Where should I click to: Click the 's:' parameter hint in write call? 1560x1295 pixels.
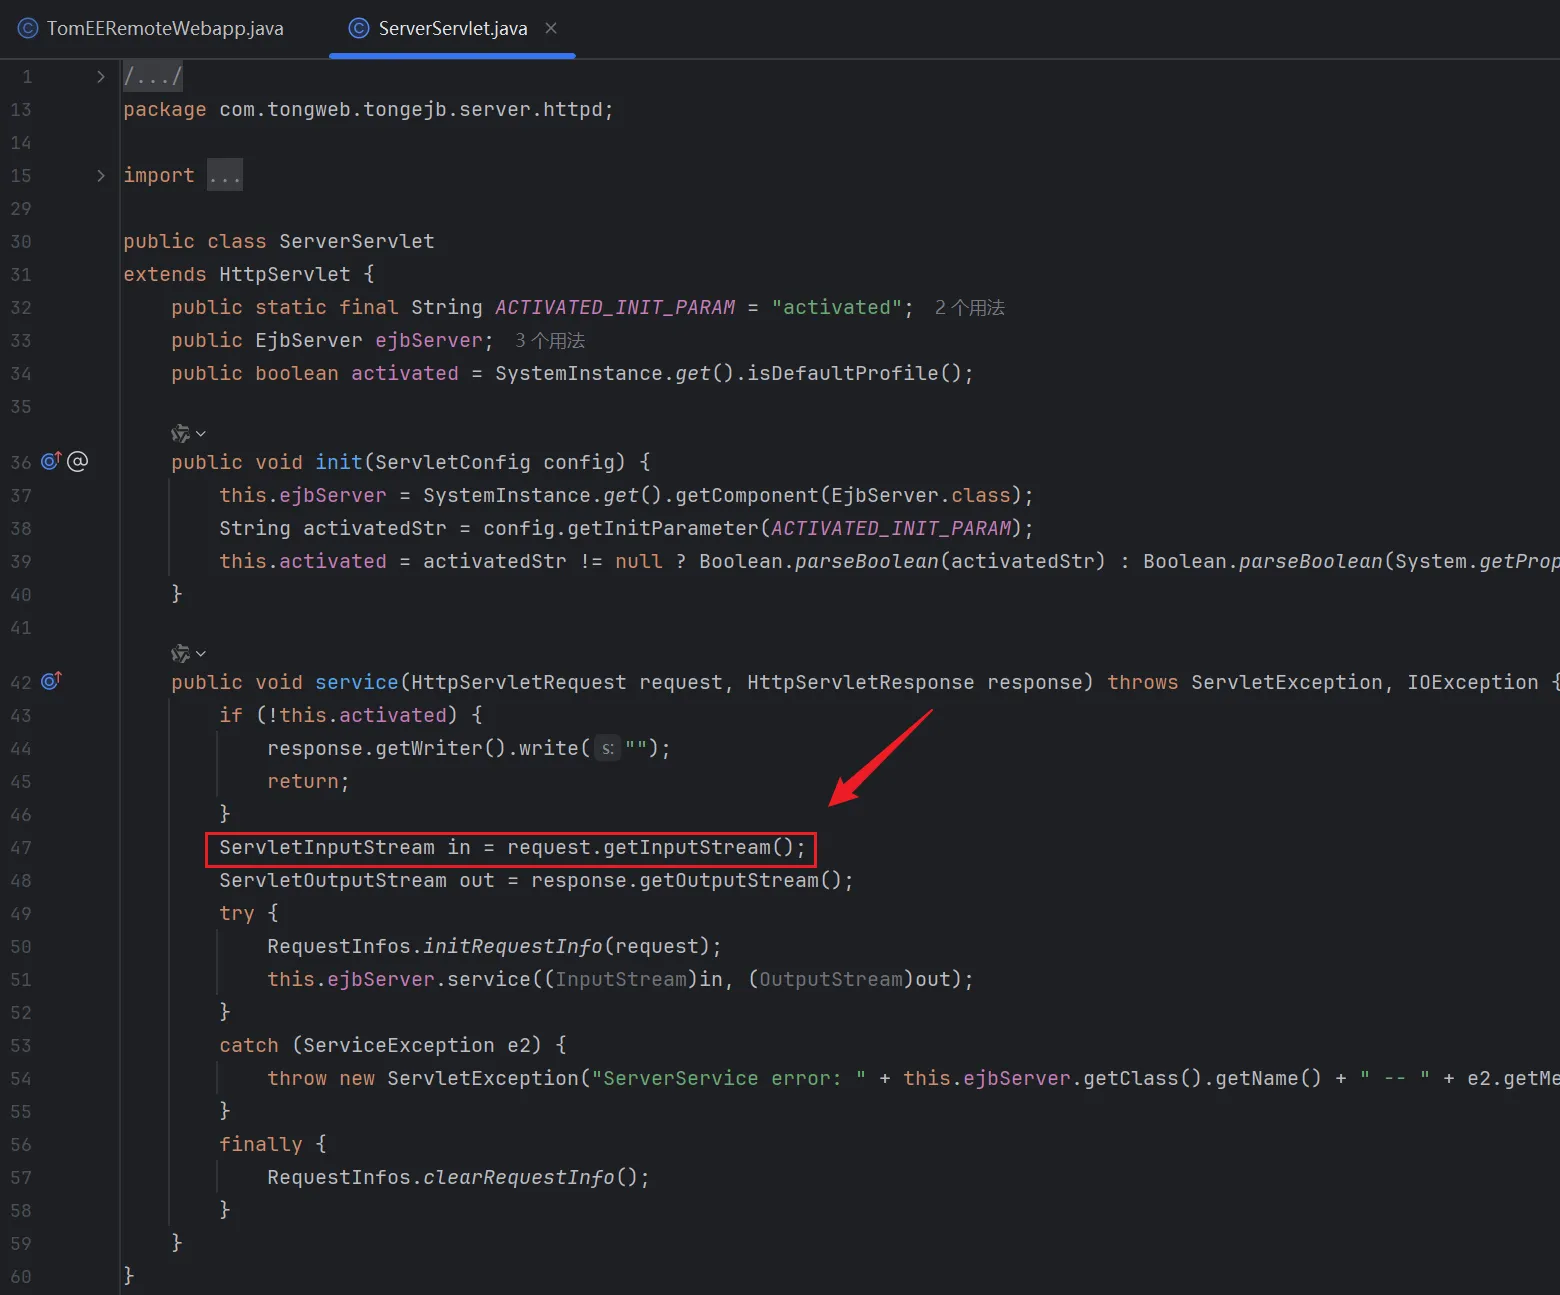pos(607,748)
